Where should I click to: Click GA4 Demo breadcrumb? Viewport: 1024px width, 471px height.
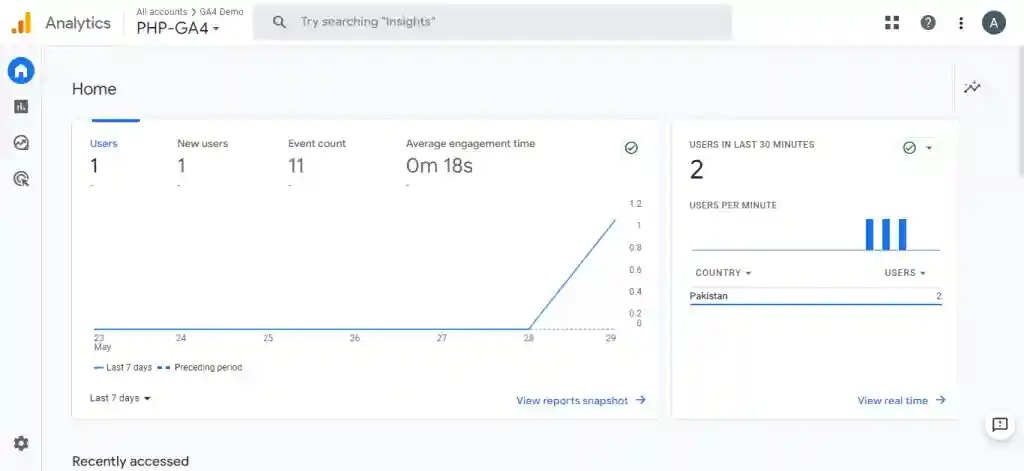click(x=221, y=12)
